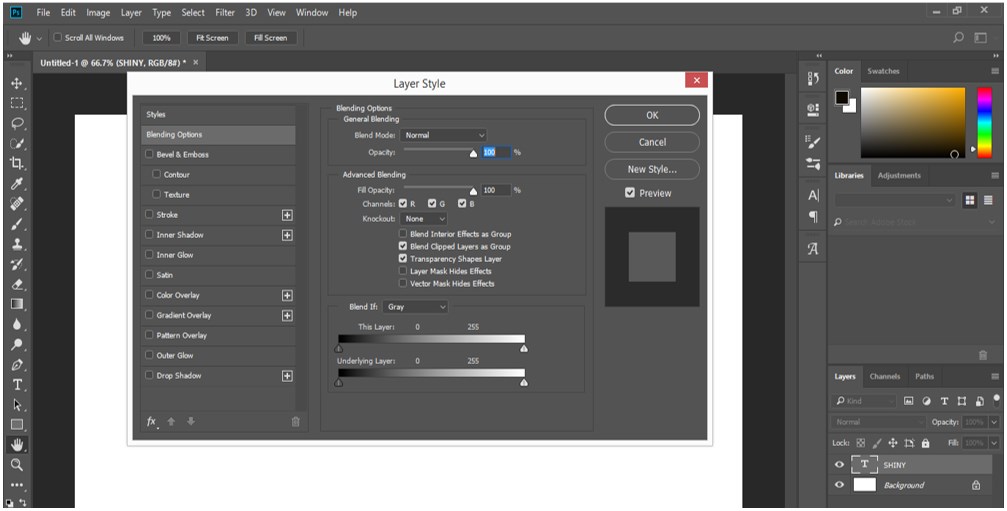Screen dimensions: 1007x511
Task: Click the OK button
Action: click(x=652, y=116)
